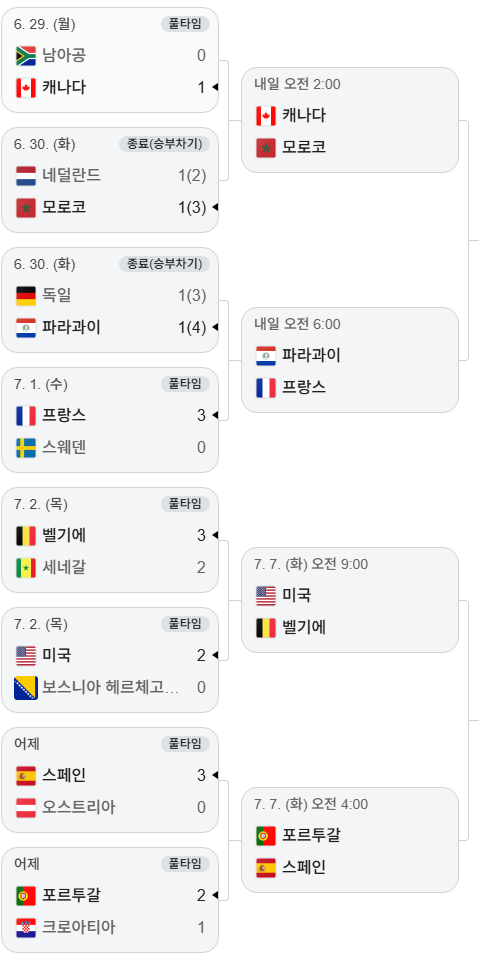Click the Senegal flag icon

point(26,568)
